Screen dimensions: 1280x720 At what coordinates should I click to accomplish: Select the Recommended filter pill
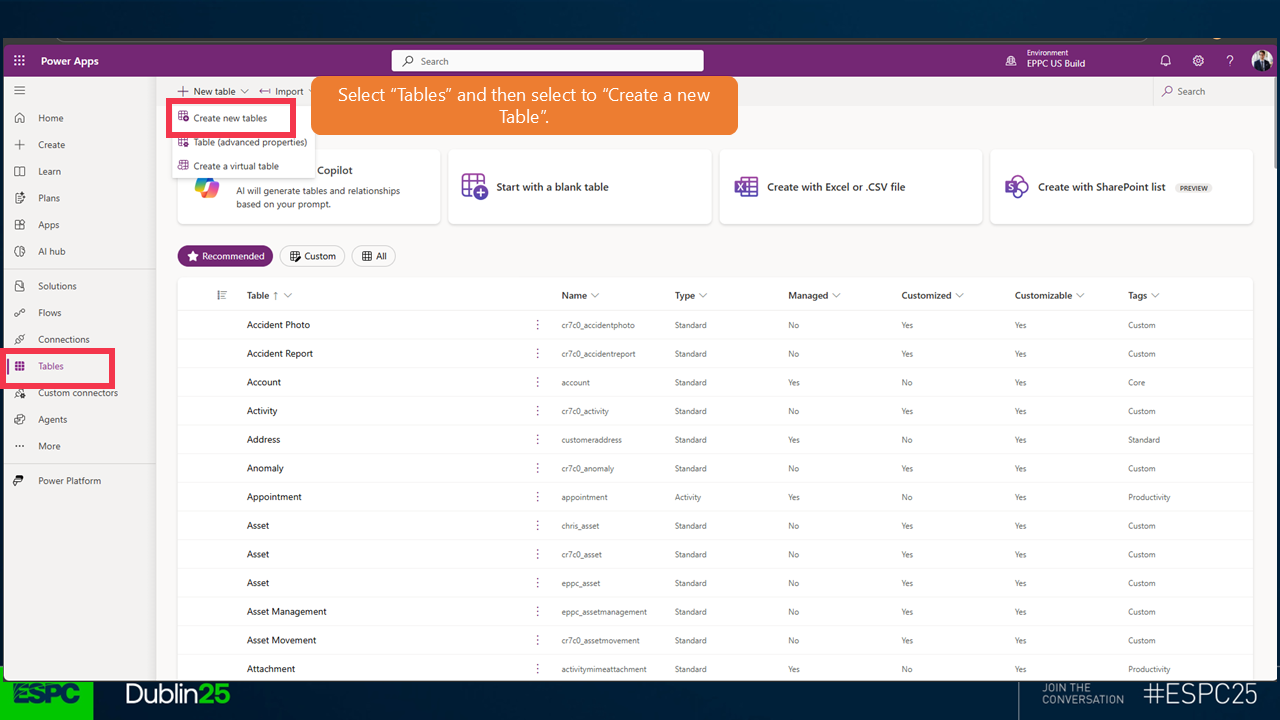pyautogui.click(x=225, y=256)
